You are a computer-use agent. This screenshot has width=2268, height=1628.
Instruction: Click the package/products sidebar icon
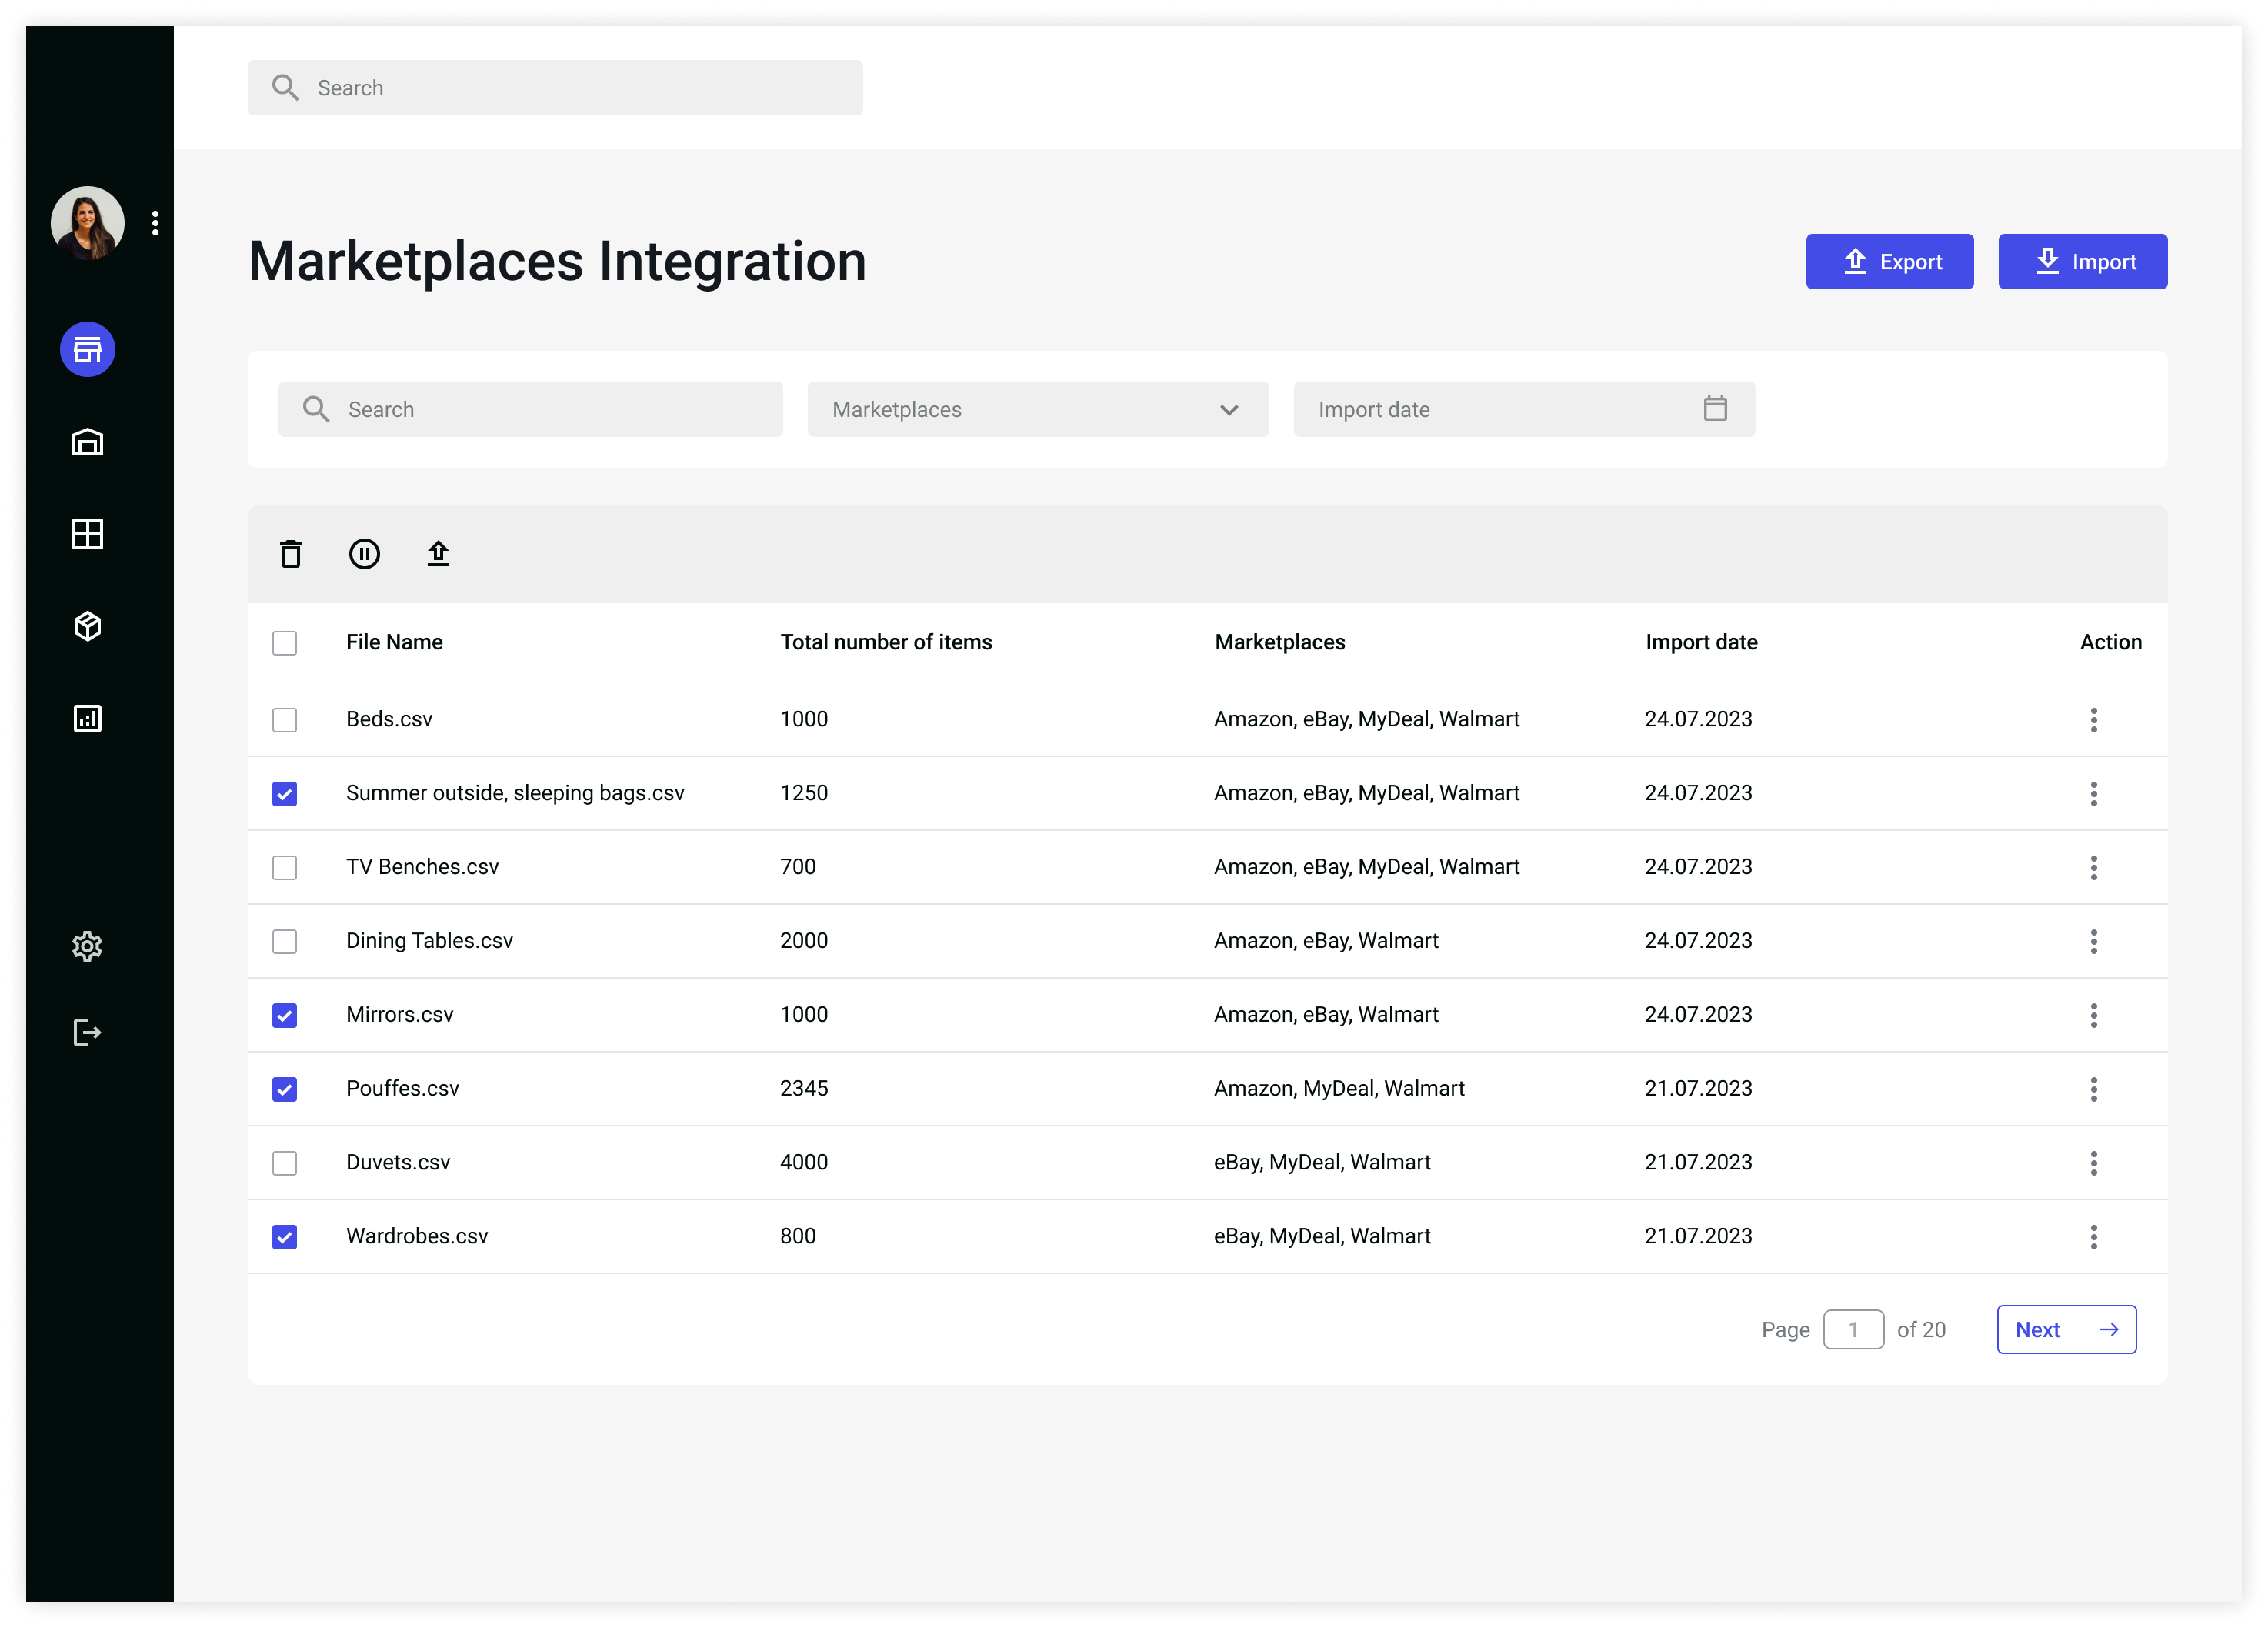pos(87,625)
